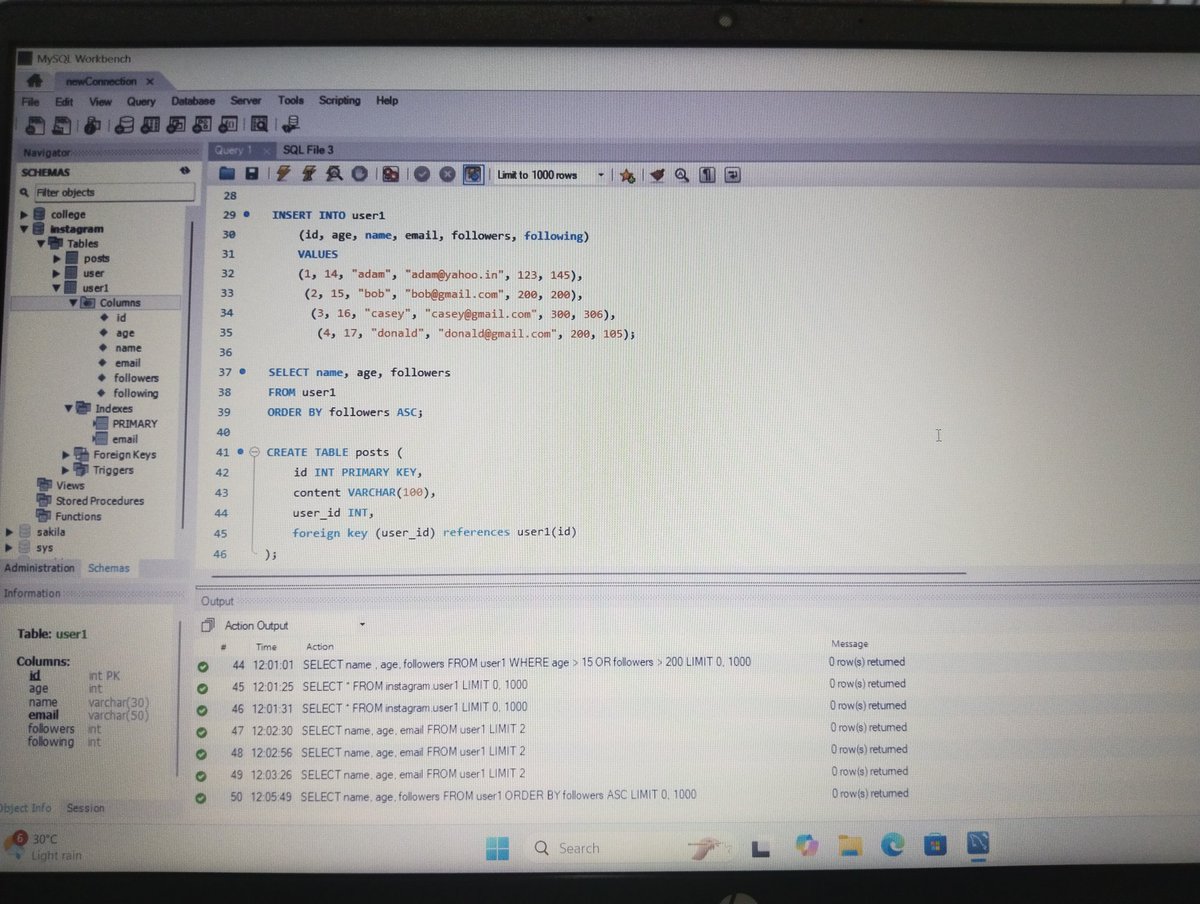Expand the sakila schema
The image size is (1200, 904).
pos(10,532)
